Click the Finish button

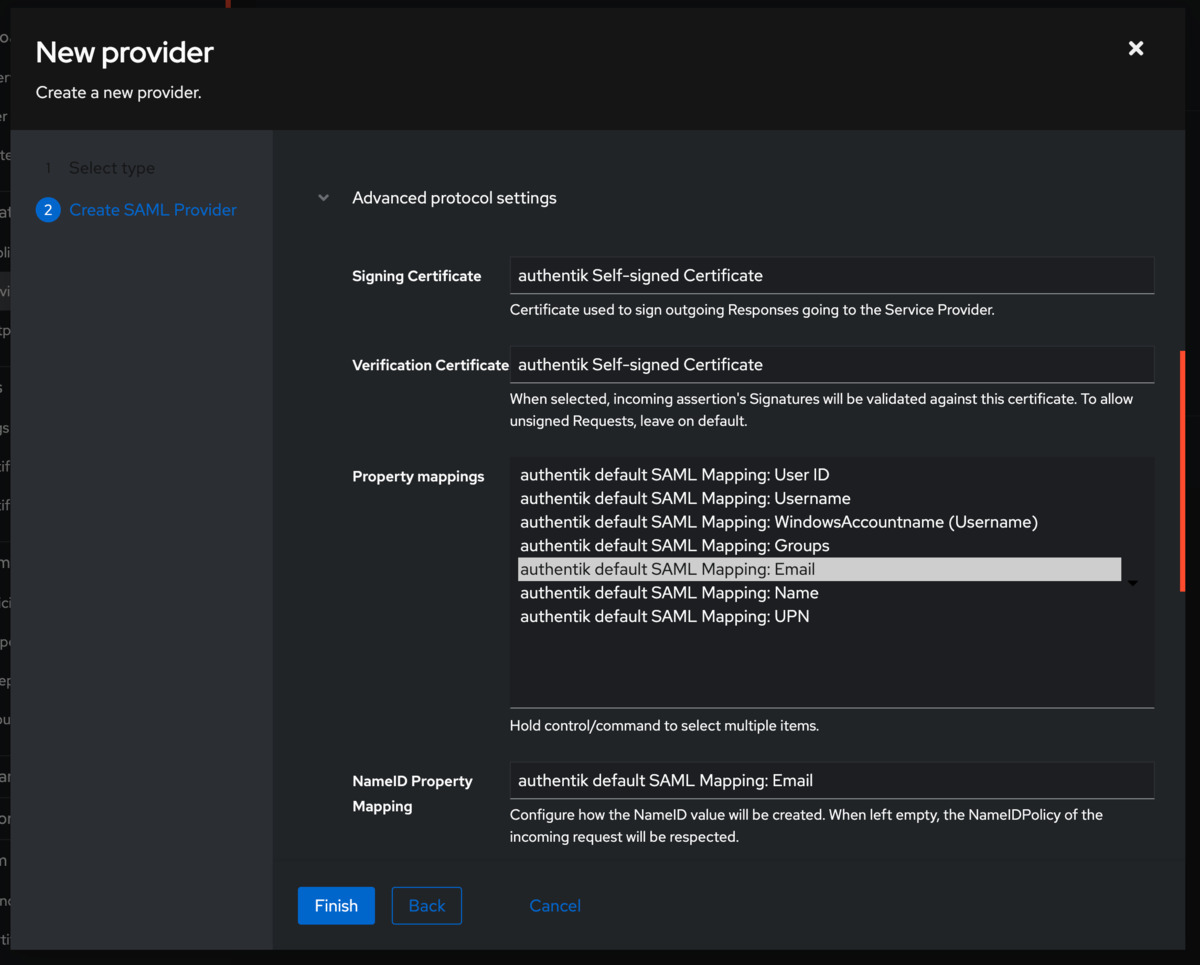336,905
